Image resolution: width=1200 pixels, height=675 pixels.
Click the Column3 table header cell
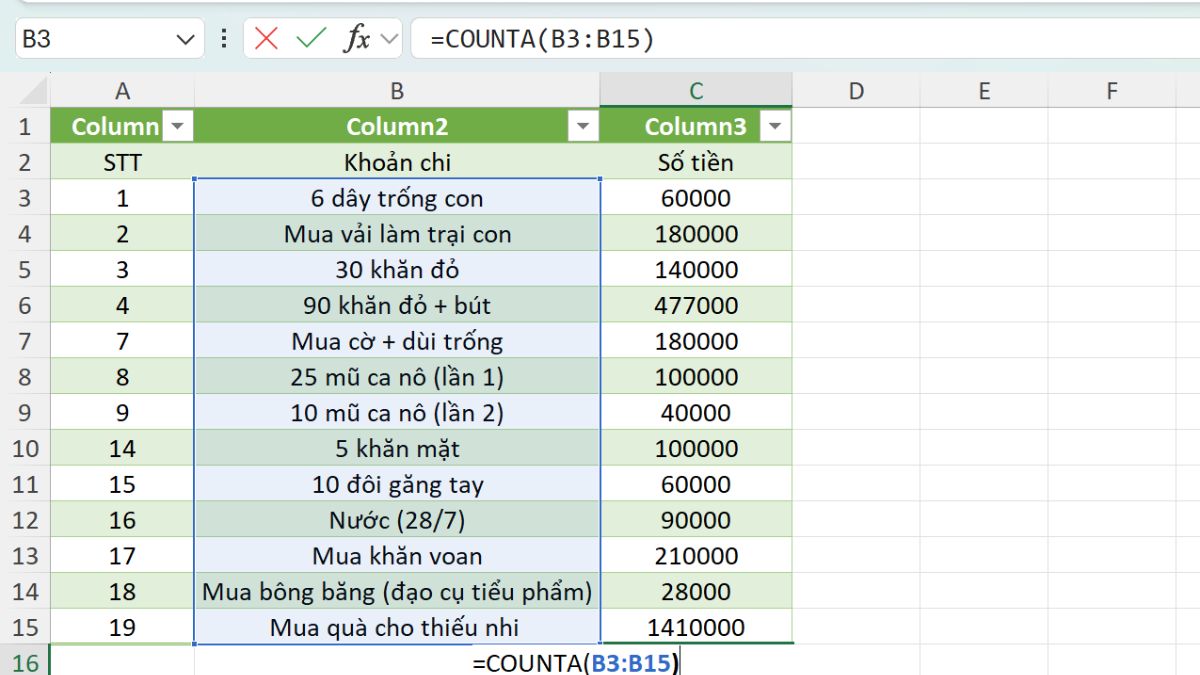[696, 126]
